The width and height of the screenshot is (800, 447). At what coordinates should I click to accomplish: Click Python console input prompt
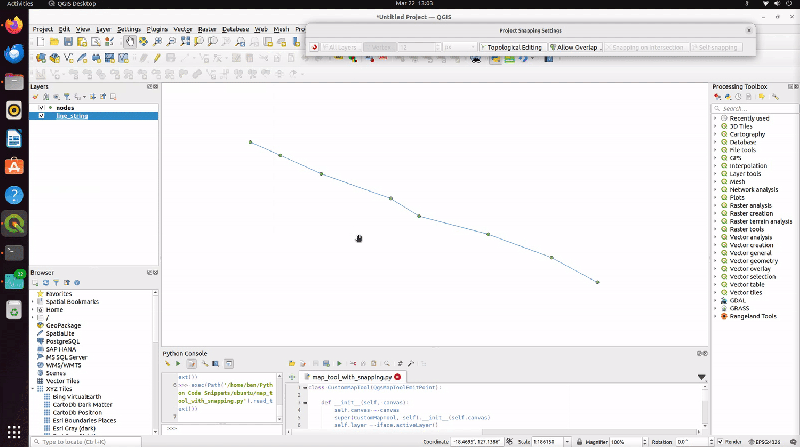point(222,429)
